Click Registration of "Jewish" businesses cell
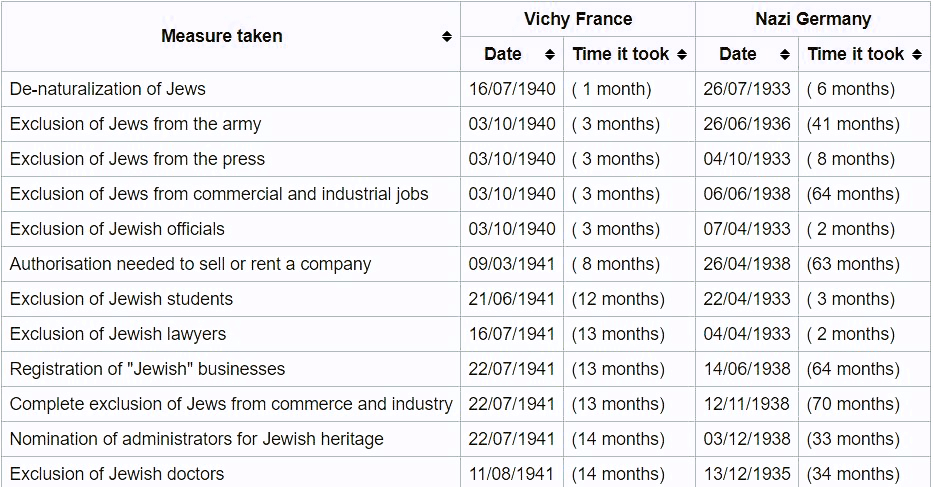Viewport: 933px width, 487px height. (x=147, y=369)
